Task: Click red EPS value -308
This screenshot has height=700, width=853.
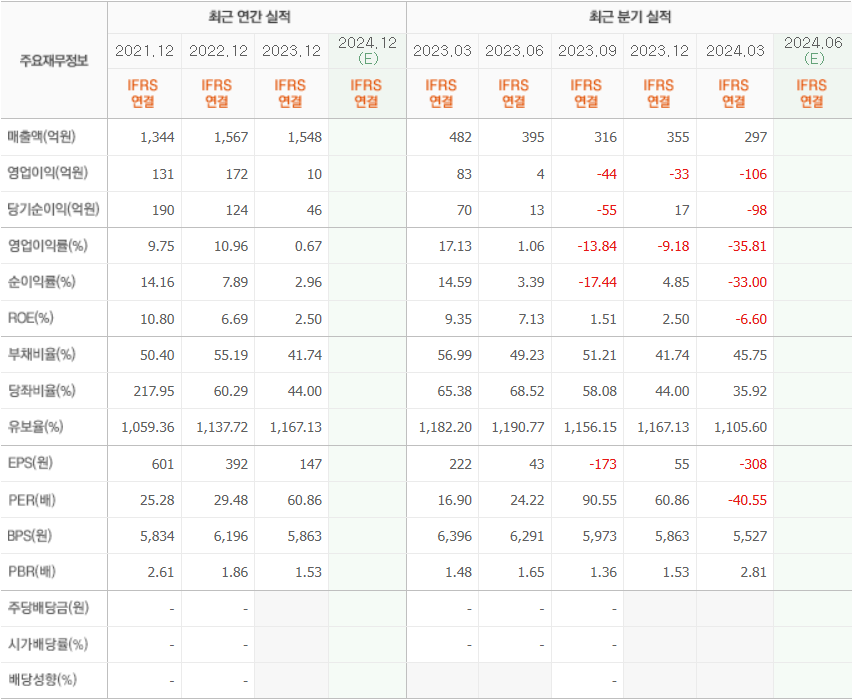Action: [753, 464]
